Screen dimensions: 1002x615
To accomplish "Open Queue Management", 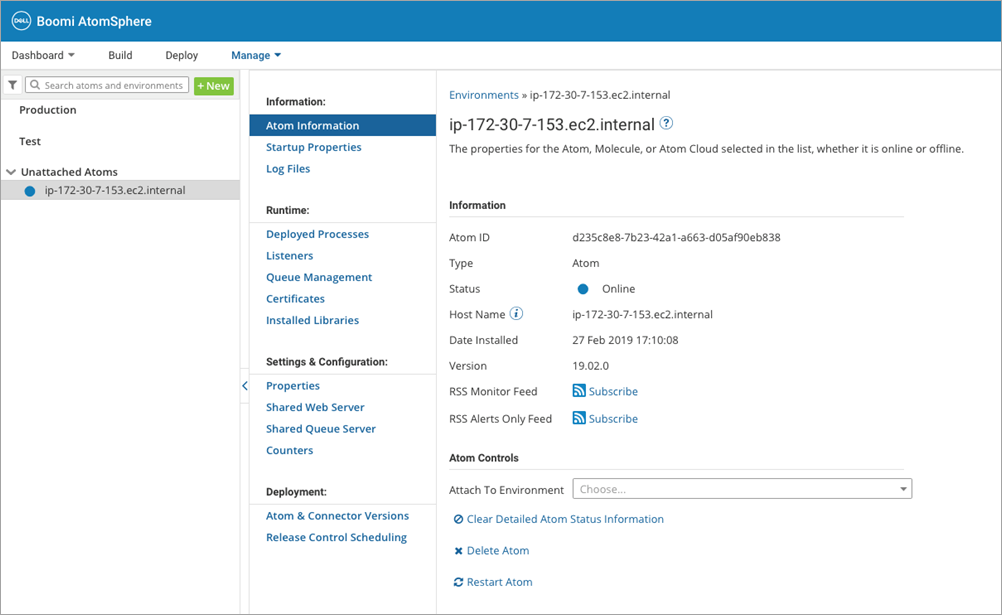I will pos(319,277).
